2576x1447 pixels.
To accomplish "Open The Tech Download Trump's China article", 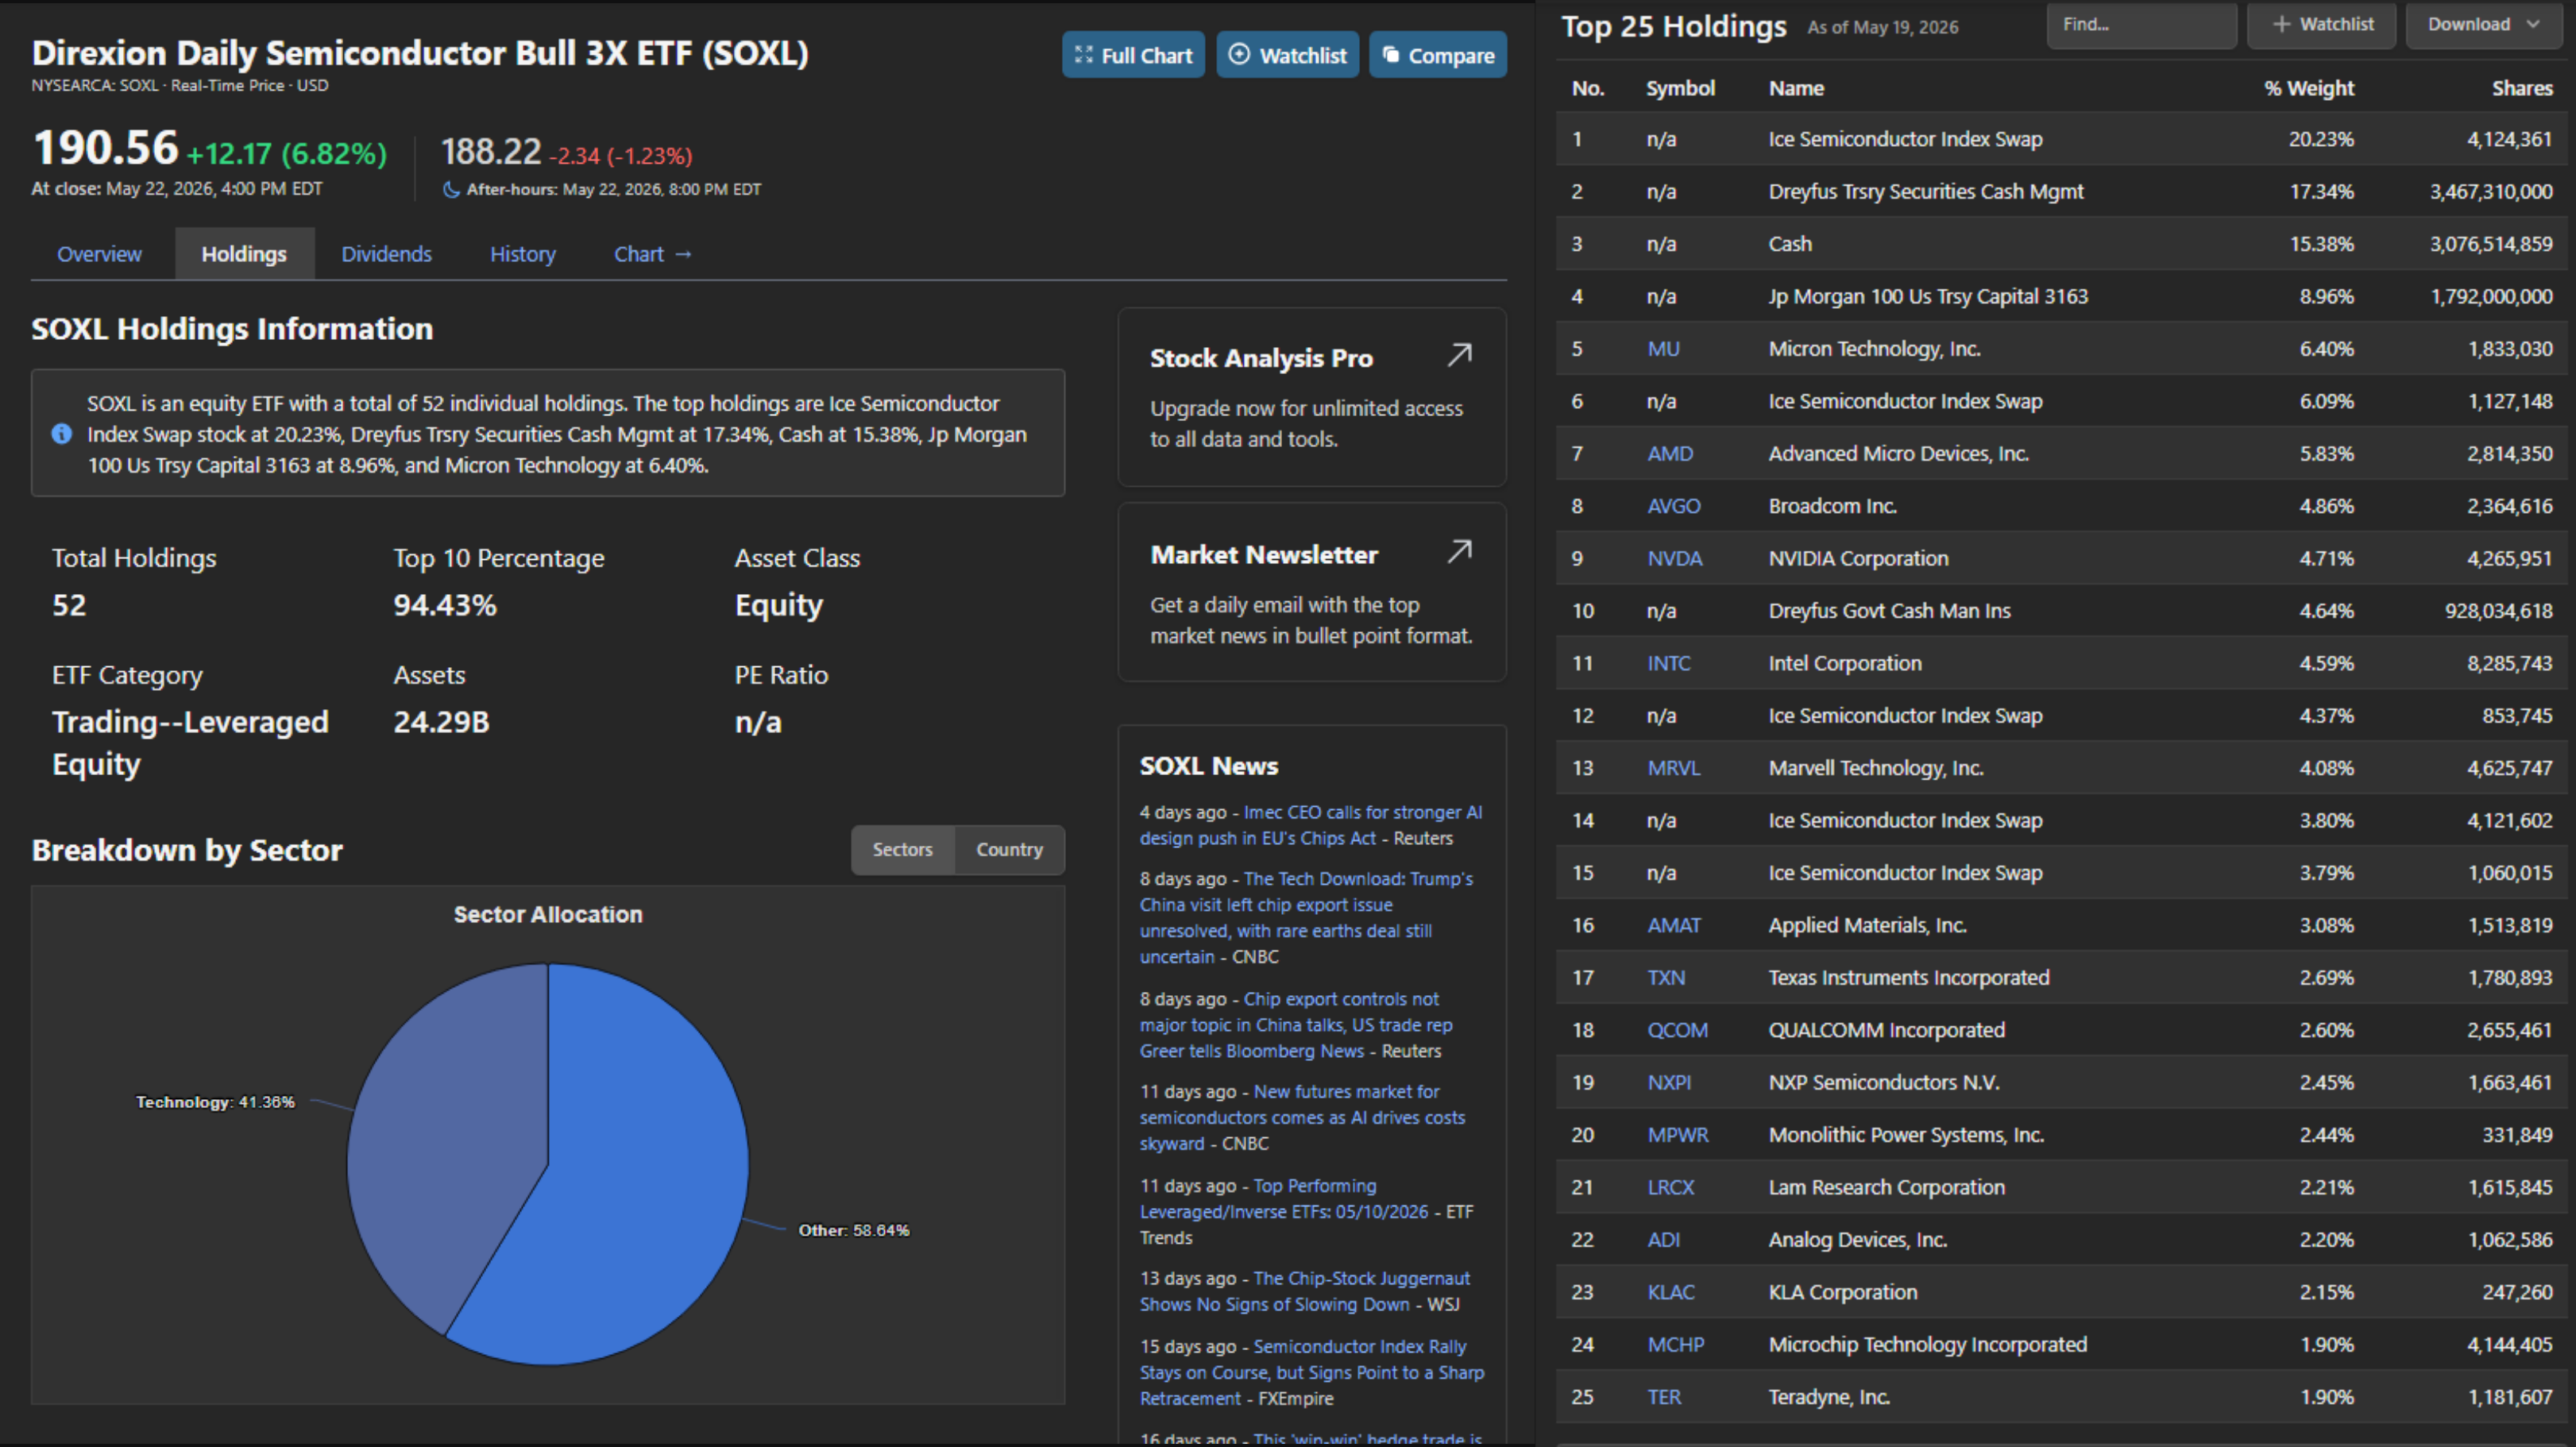I will point(1307,918).
